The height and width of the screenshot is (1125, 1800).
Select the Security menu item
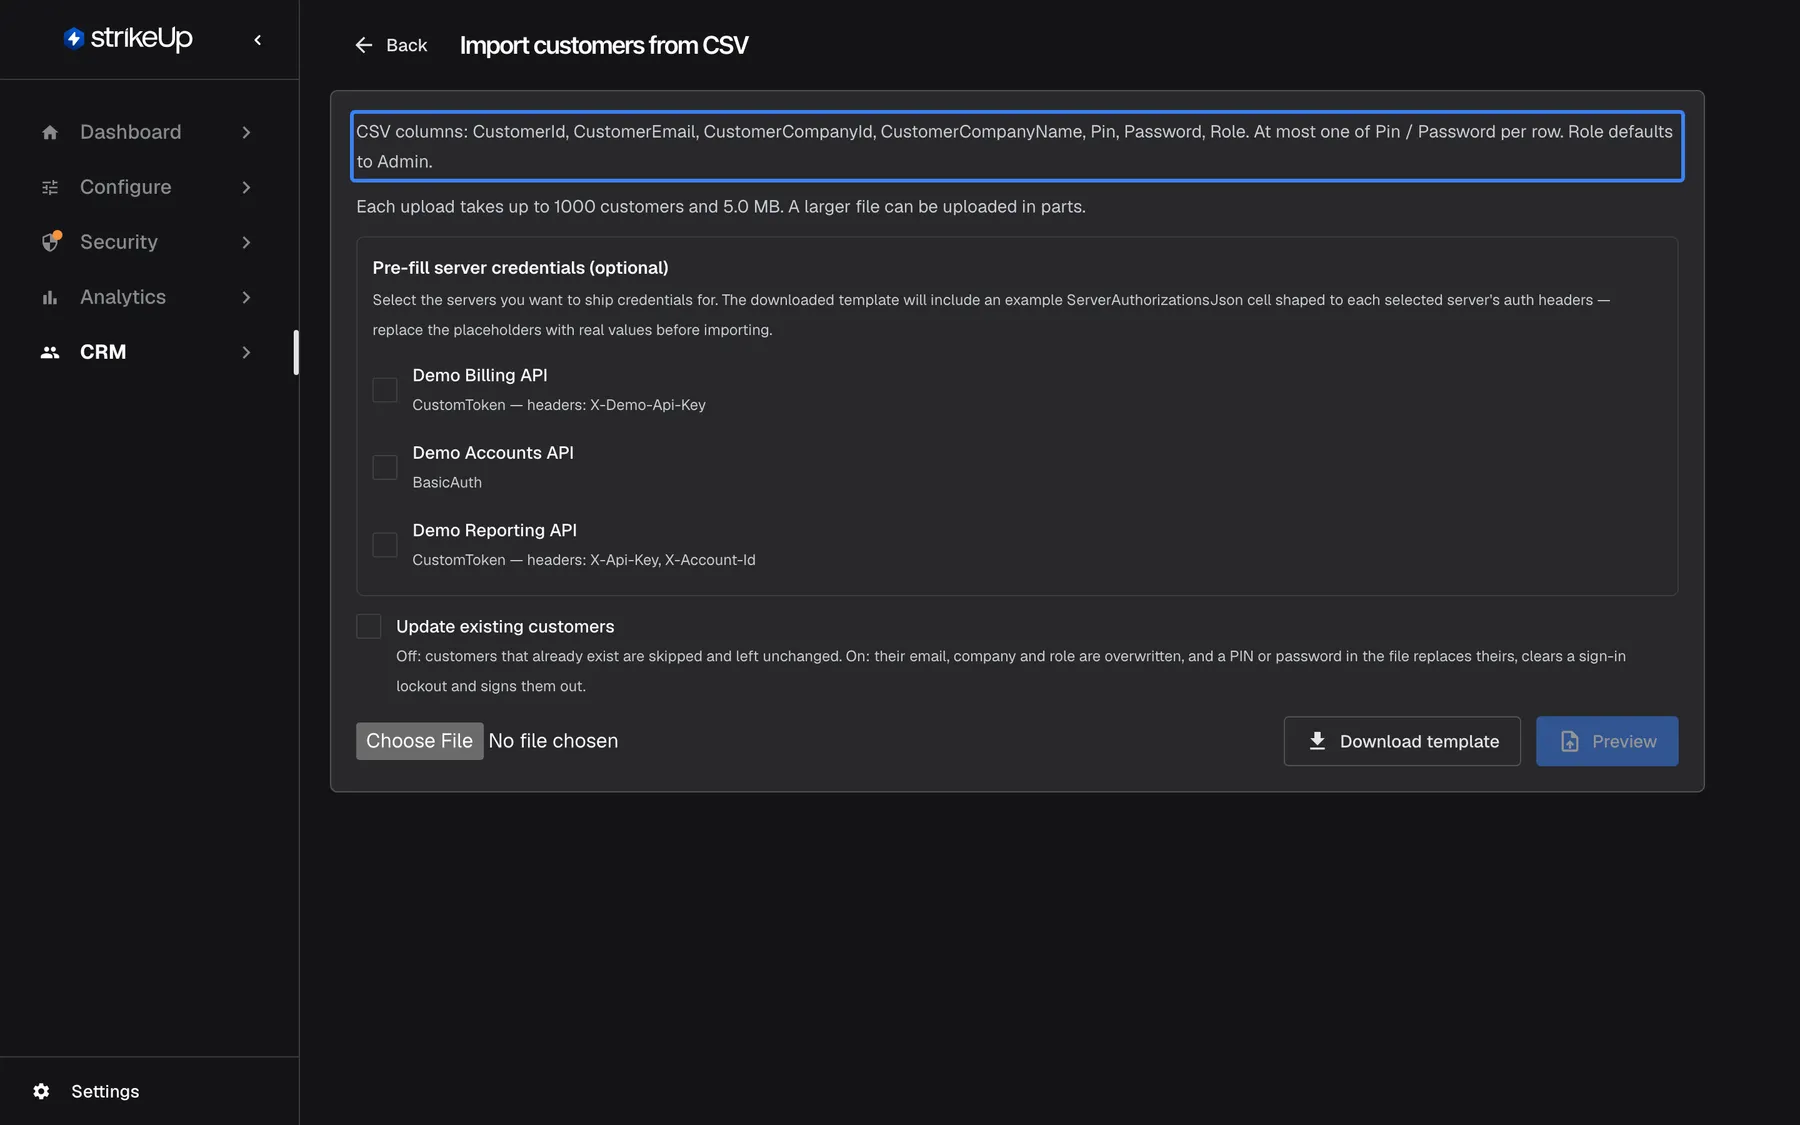tap(147, 242)
